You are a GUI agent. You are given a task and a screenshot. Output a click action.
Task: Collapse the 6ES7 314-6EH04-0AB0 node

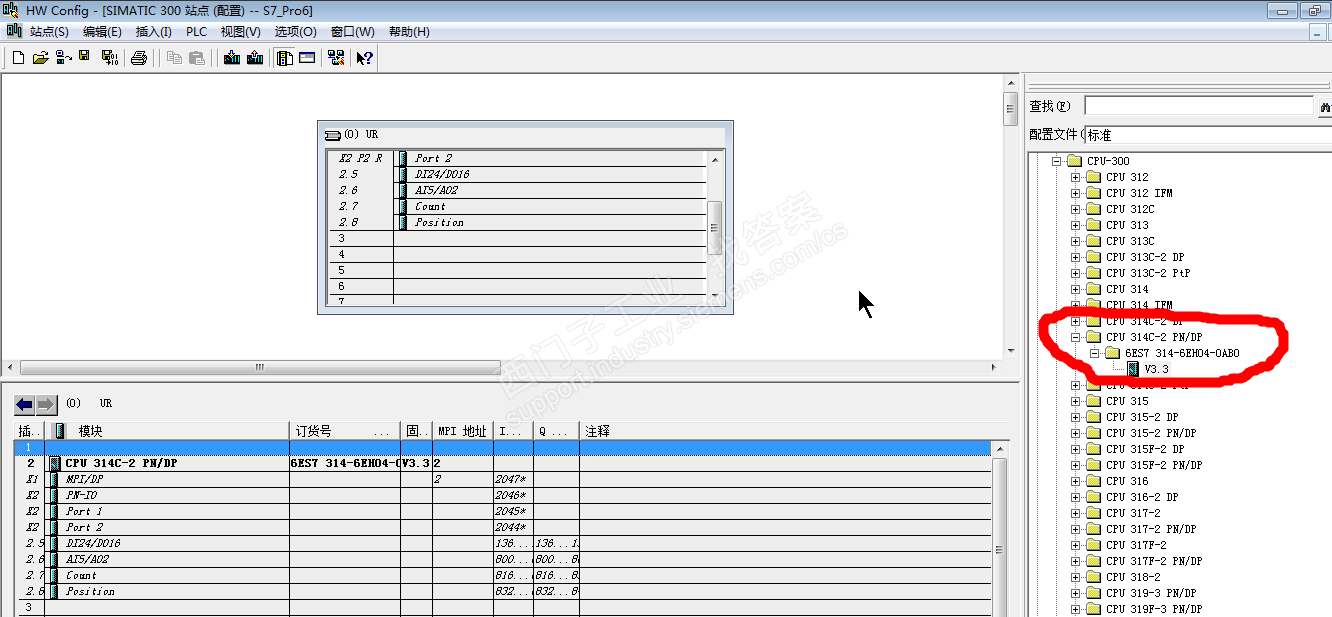1095,353
